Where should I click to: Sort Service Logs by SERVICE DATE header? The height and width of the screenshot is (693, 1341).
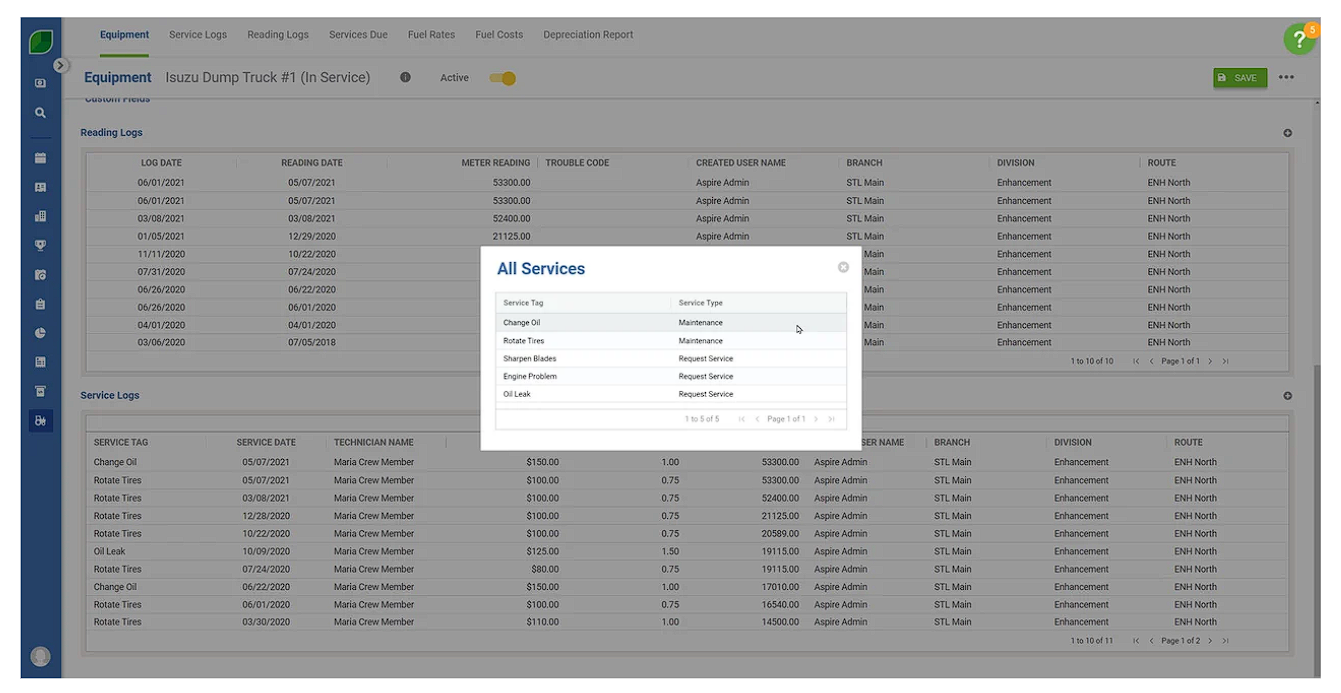pos(266,443)
